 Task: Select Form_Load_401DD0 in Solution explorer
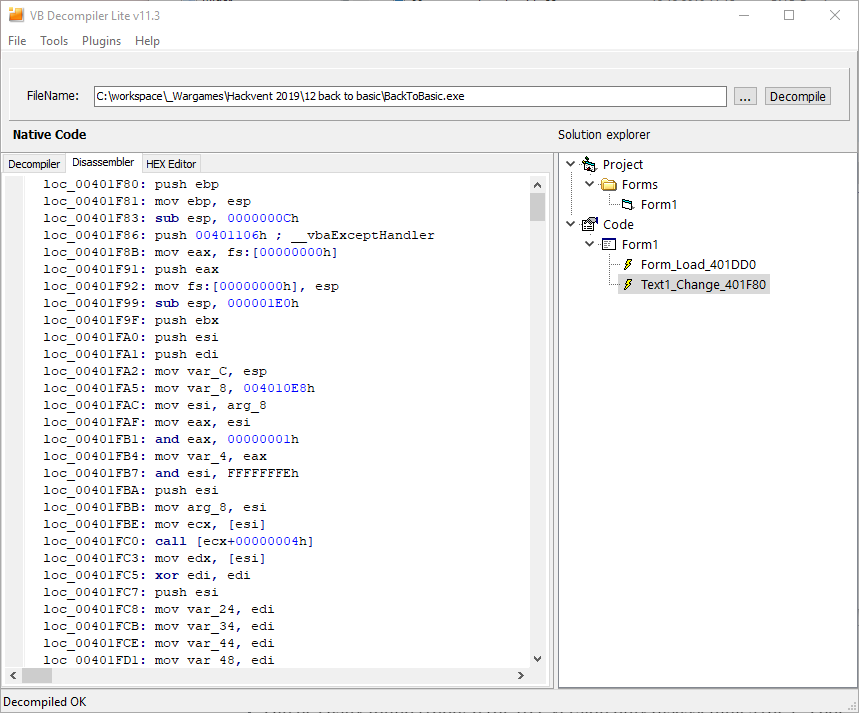[x=698, y=265]
